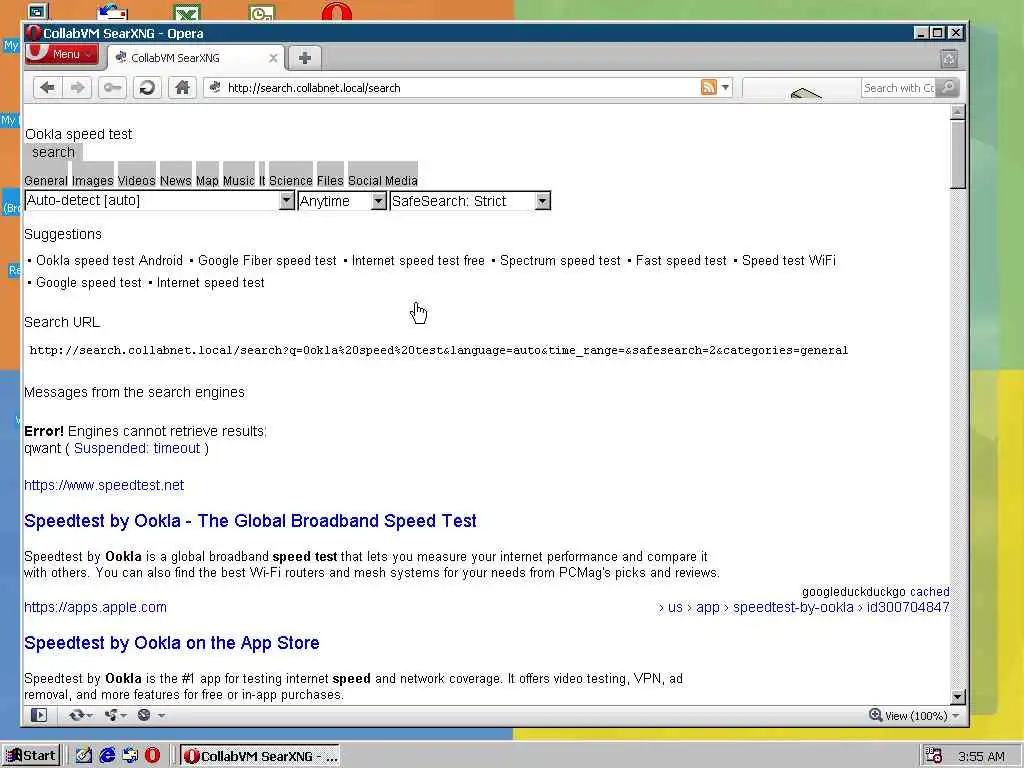Click the search button under query
1024x768 pixels.
click(54, 152)
